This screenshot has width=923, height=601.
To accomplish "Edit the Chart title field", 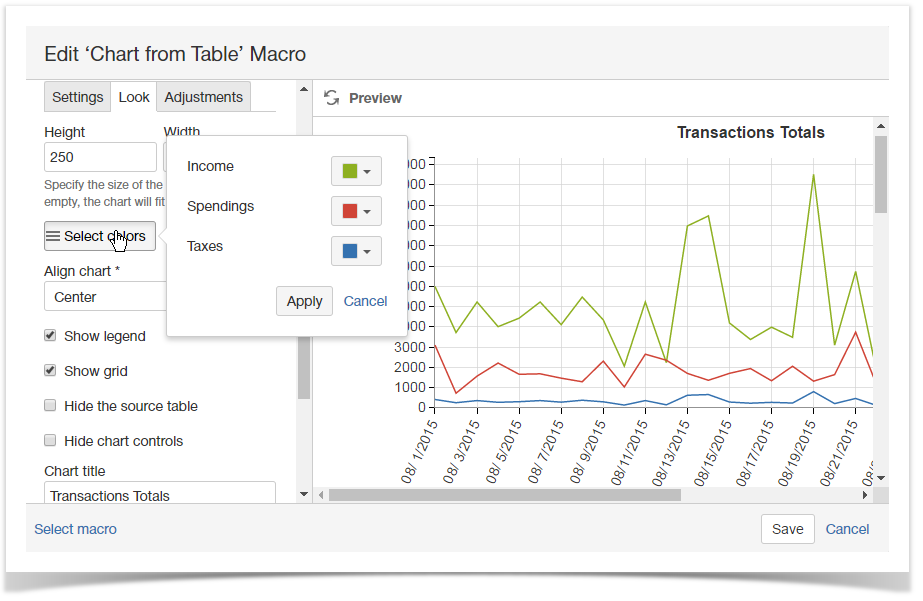I will point(160,493).
